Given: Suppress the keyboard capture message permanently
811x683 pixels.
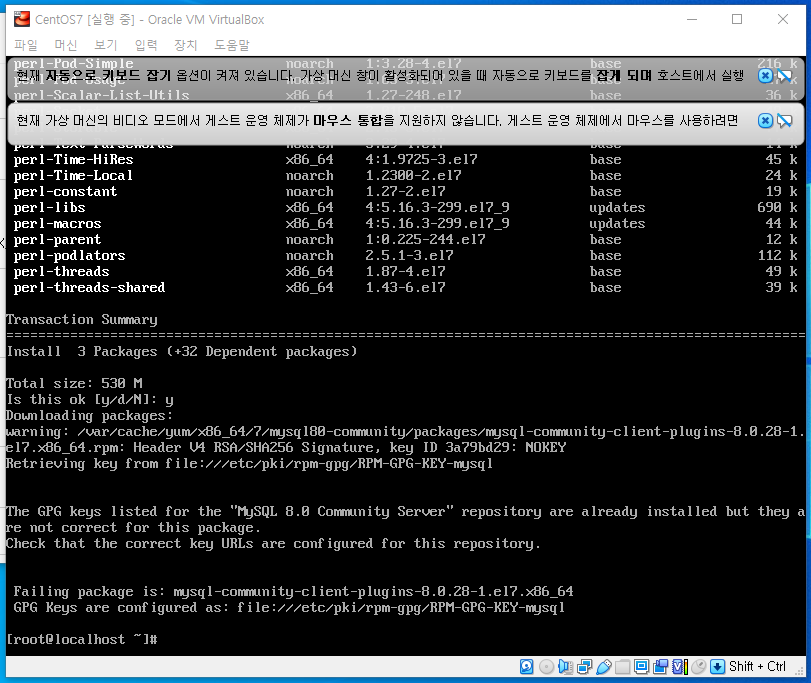Looking at the screenshot, I should coord(785,76).
